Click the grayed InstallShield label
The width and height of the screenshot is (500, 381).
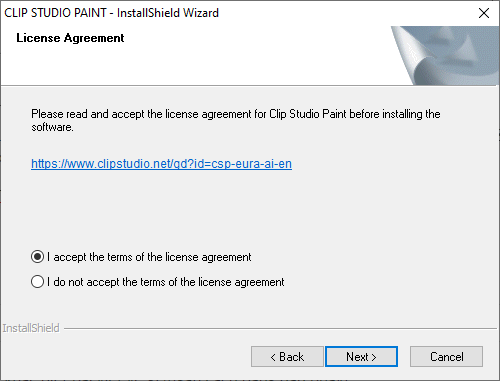pos(31,328)
